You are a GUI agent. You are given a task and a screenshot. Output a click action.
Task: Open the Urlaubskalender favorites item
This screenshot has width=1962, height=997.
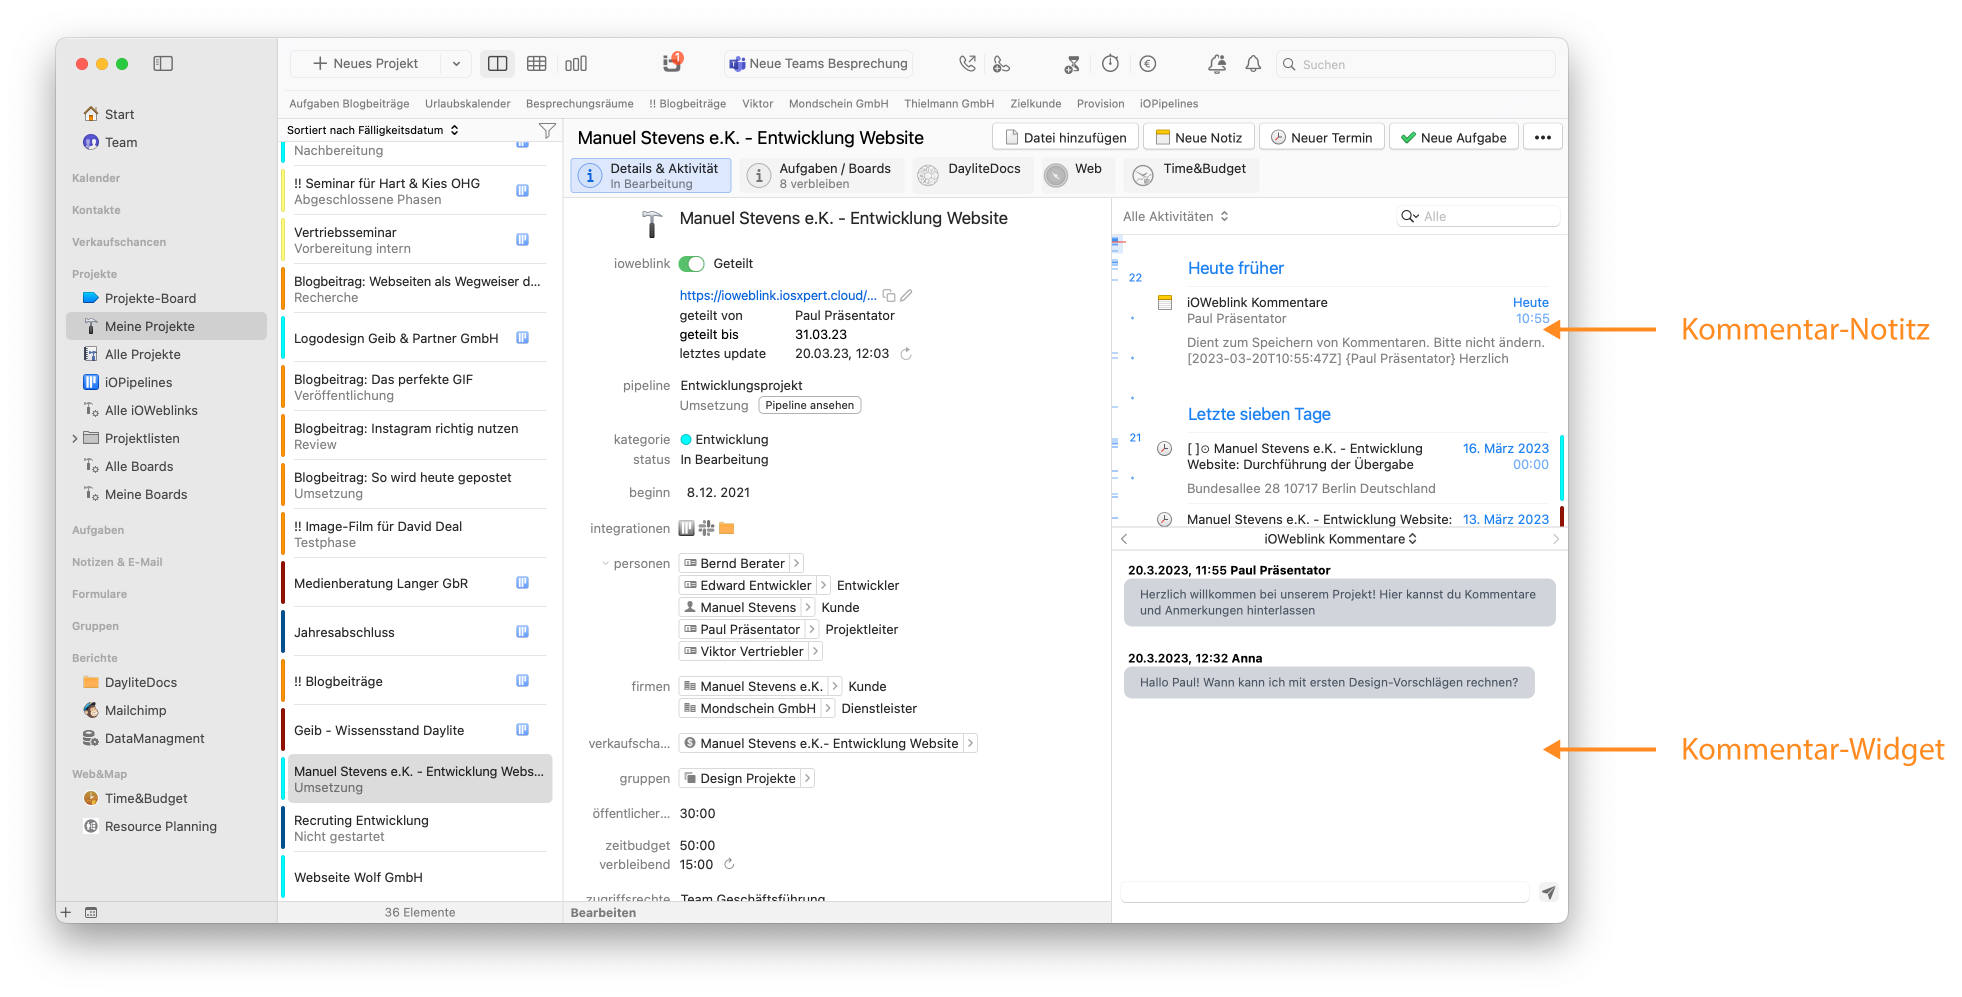(467, 104)
